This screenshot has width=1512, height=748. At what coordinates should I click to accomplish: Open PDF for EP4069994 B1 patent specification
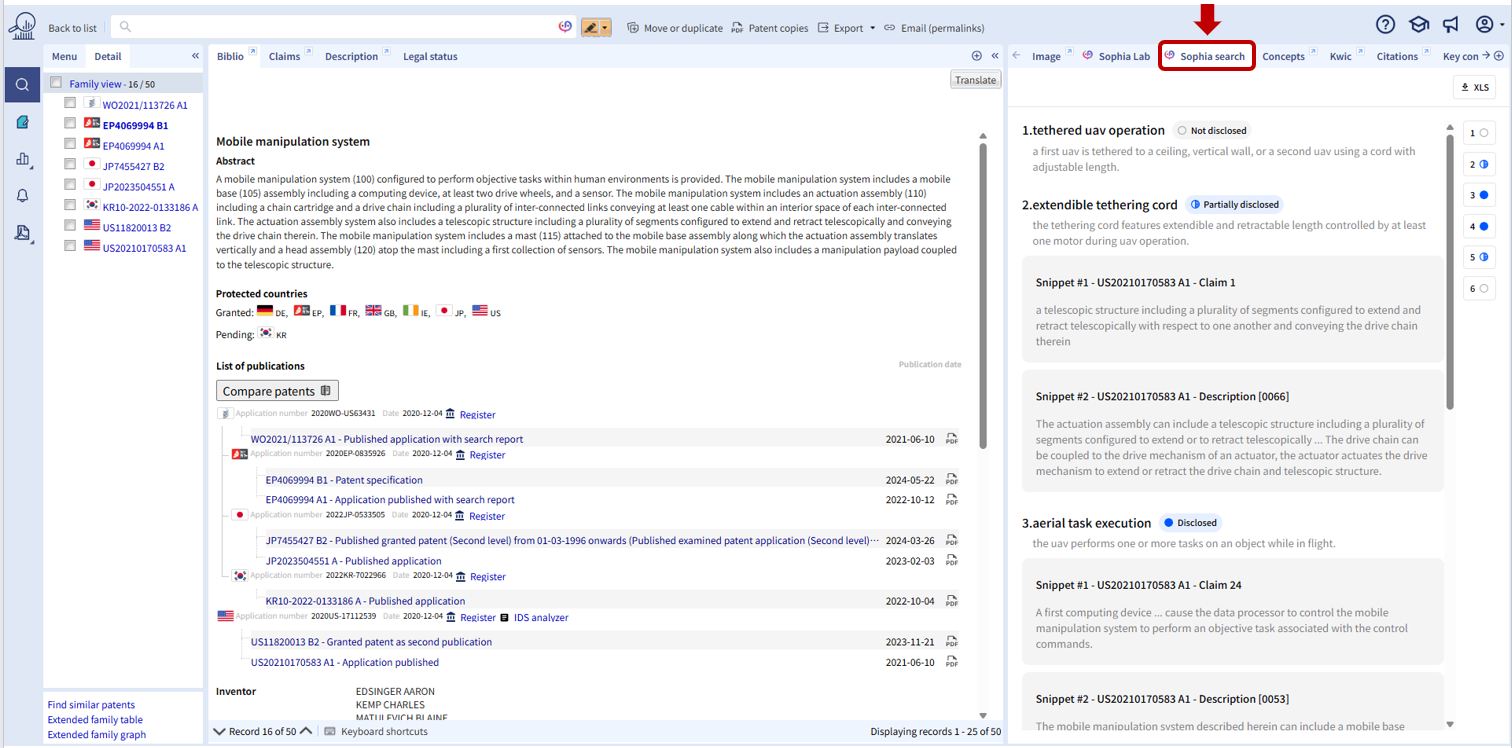[x=952, y=480]
